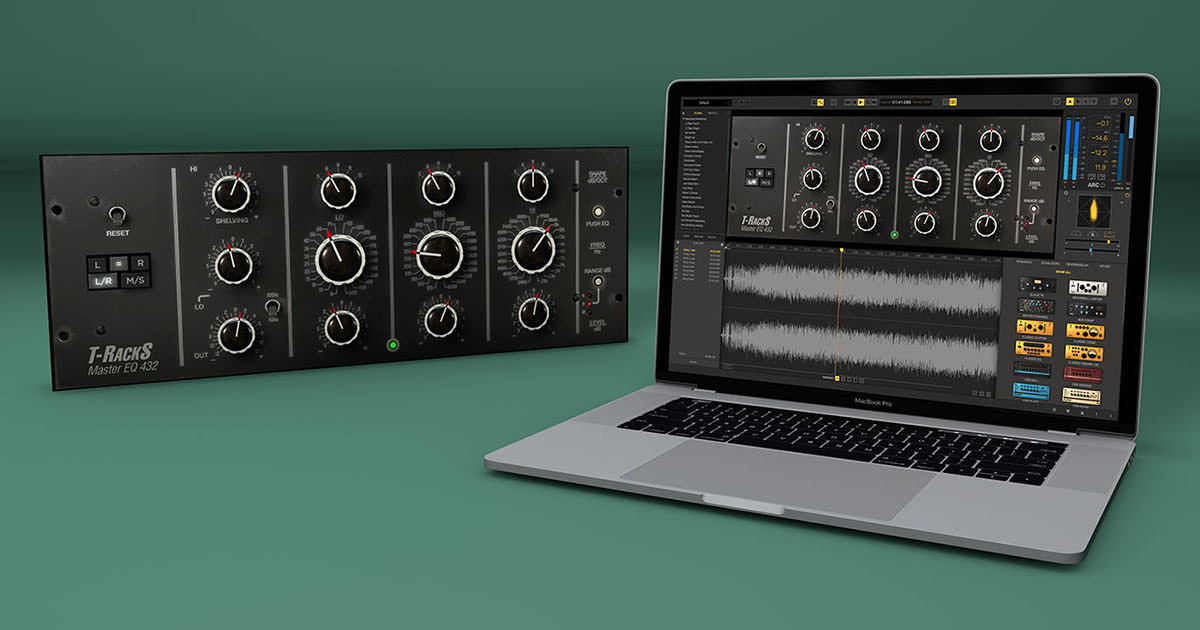
Task: Select the Classic Comp module thumbnail
Action: [x=1085, y=331]
